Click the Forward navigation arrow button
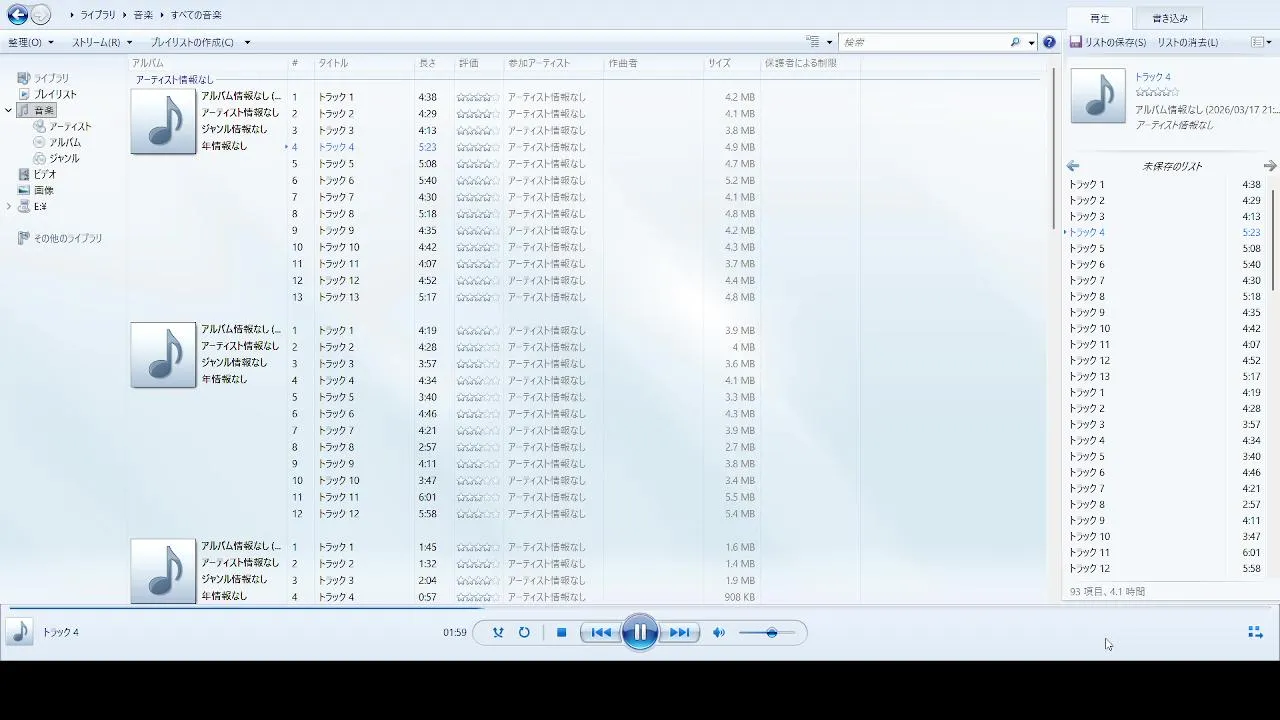Image resolution: width=1280 pixels, height=720 pixels. pyautogui.click(x=40, y=15)
